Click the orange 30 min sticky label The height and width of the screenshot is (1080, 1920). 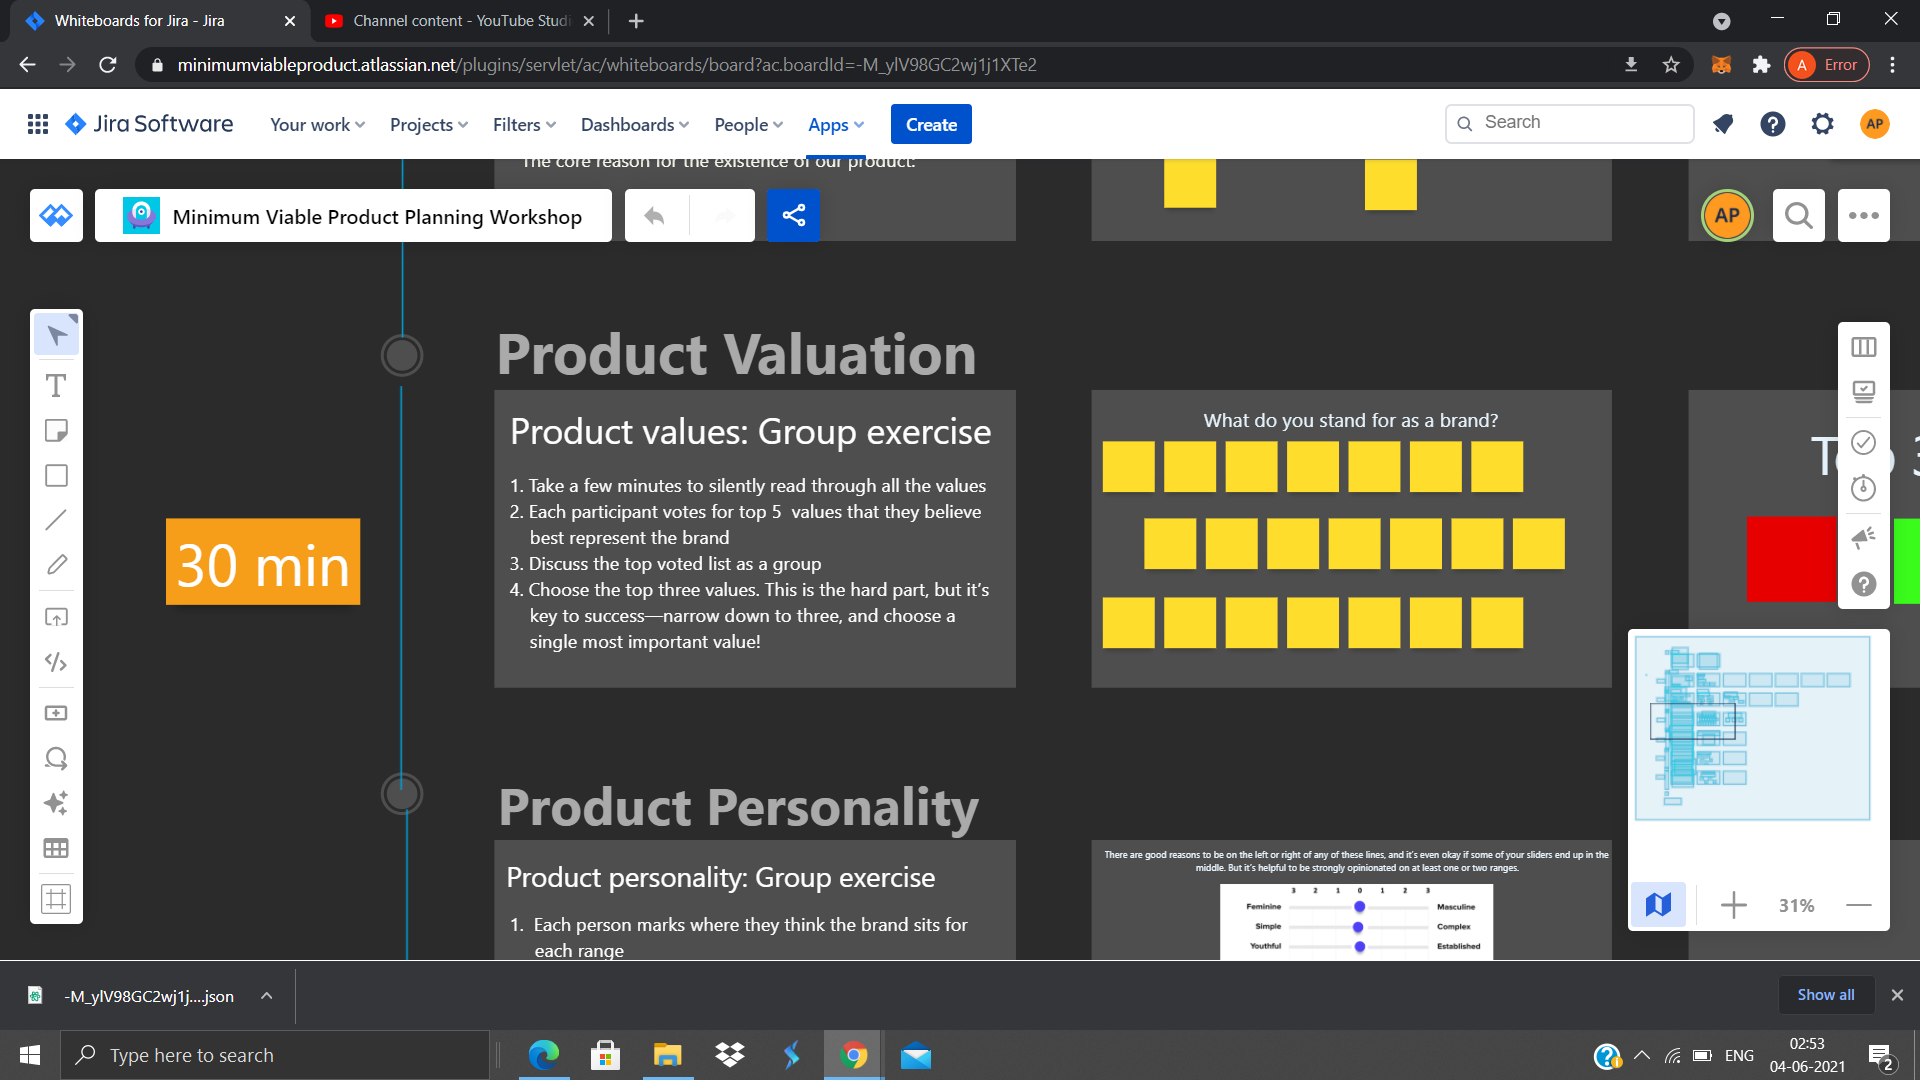click(x=263, y=562)
